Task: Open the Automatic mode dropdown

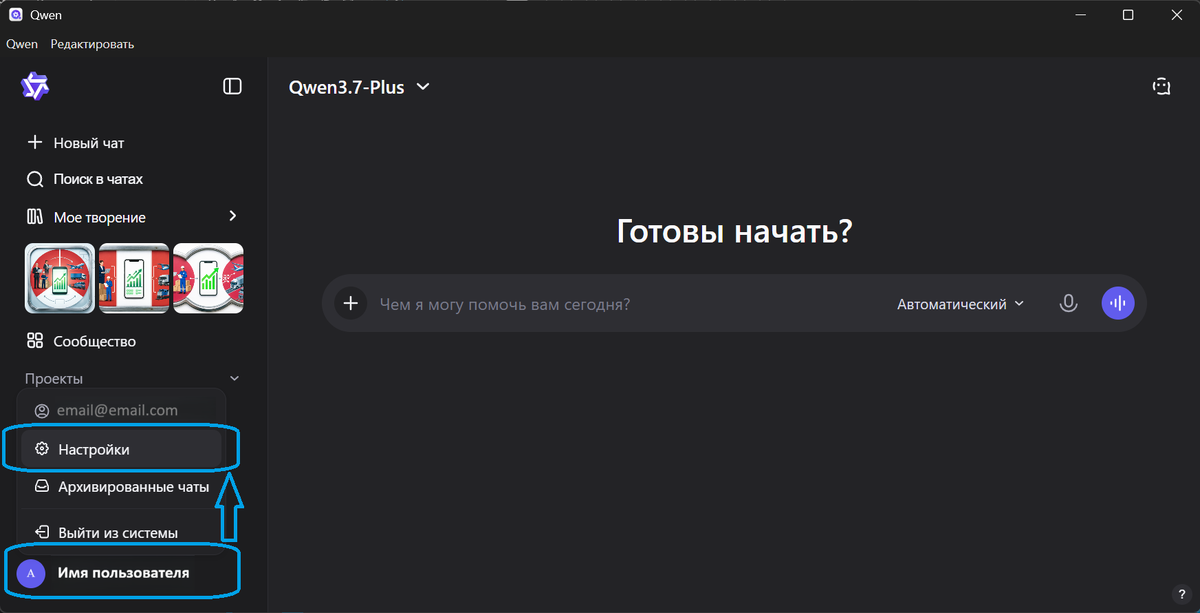Action: point(961,304)
